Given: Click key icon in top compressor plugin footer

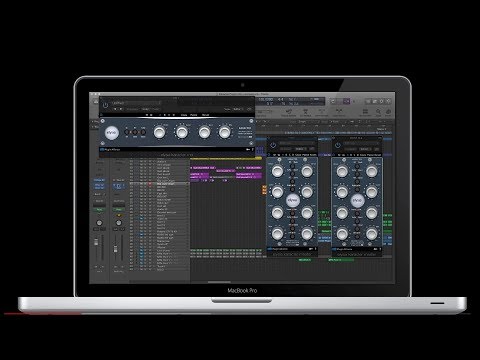Looking at the screenshot, I should pyautogui.click(x=248, y=150).
